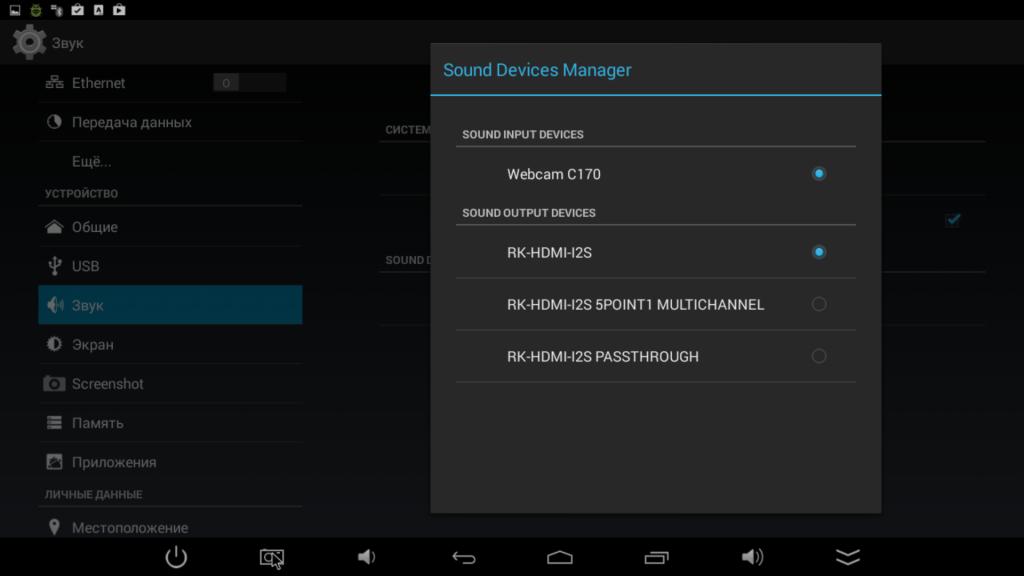Go to home screen via home icon
Image resolution: width=1024 pixels, height=576 pixels.
[560, 557]
